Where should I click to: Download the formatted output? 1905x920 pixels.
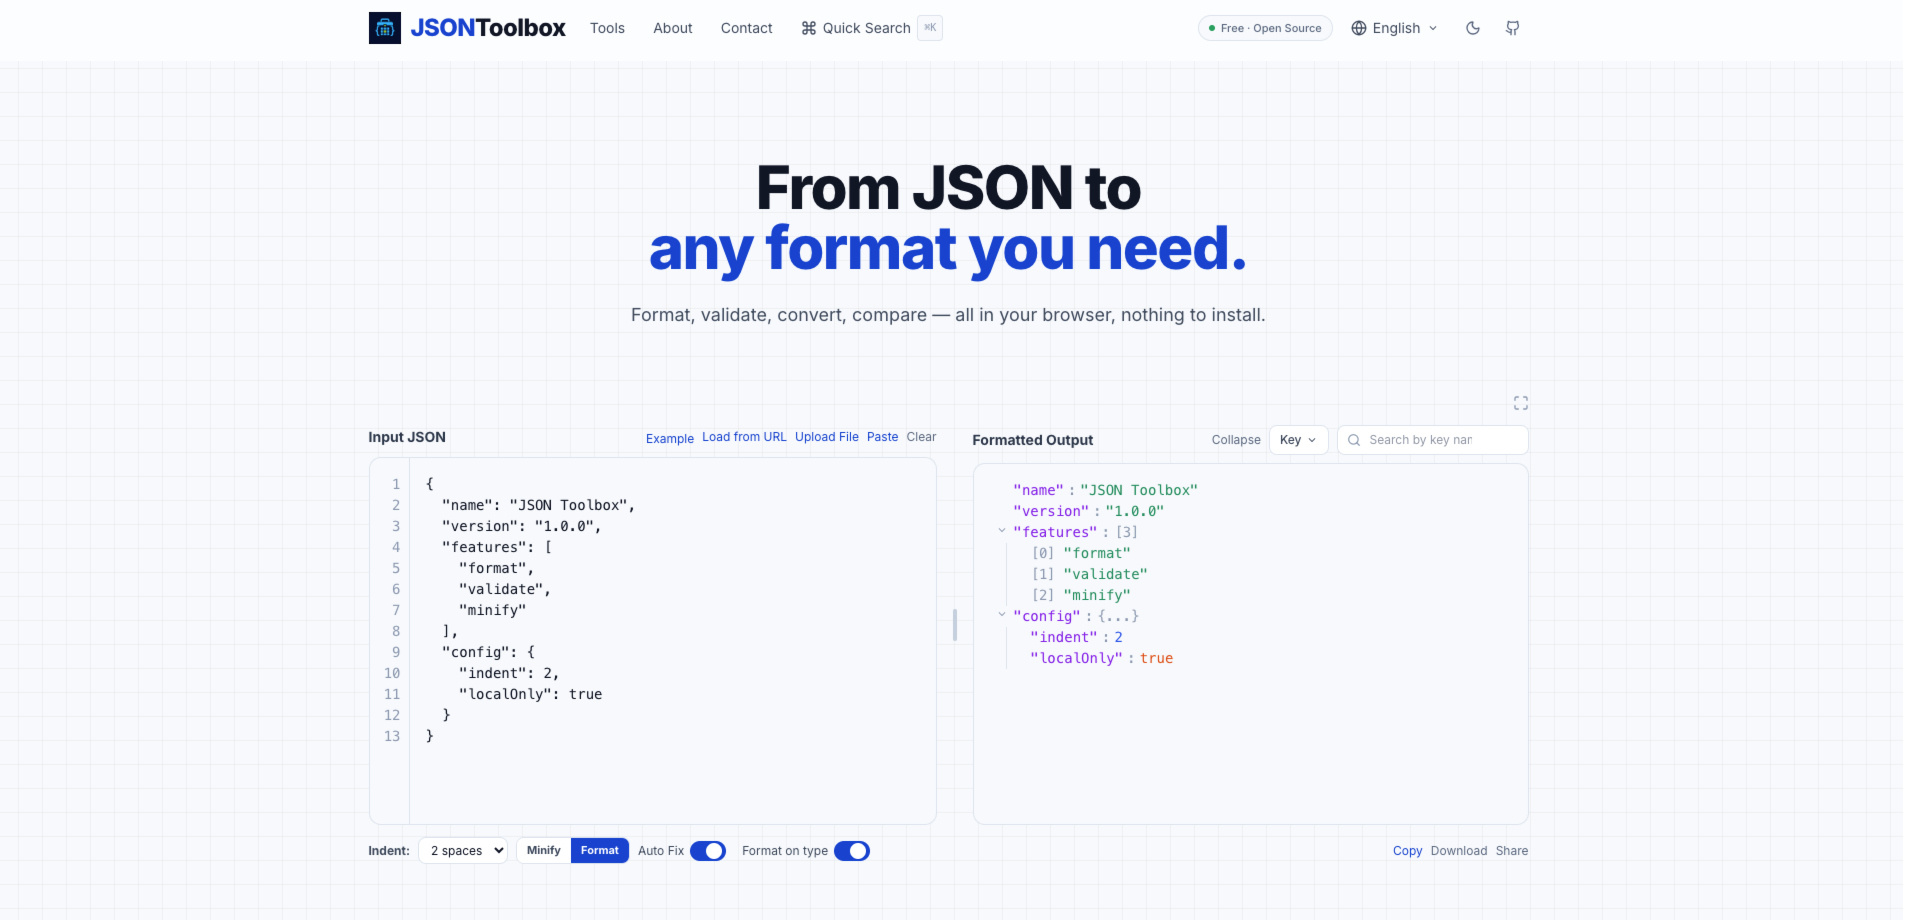click(1459, 851)
